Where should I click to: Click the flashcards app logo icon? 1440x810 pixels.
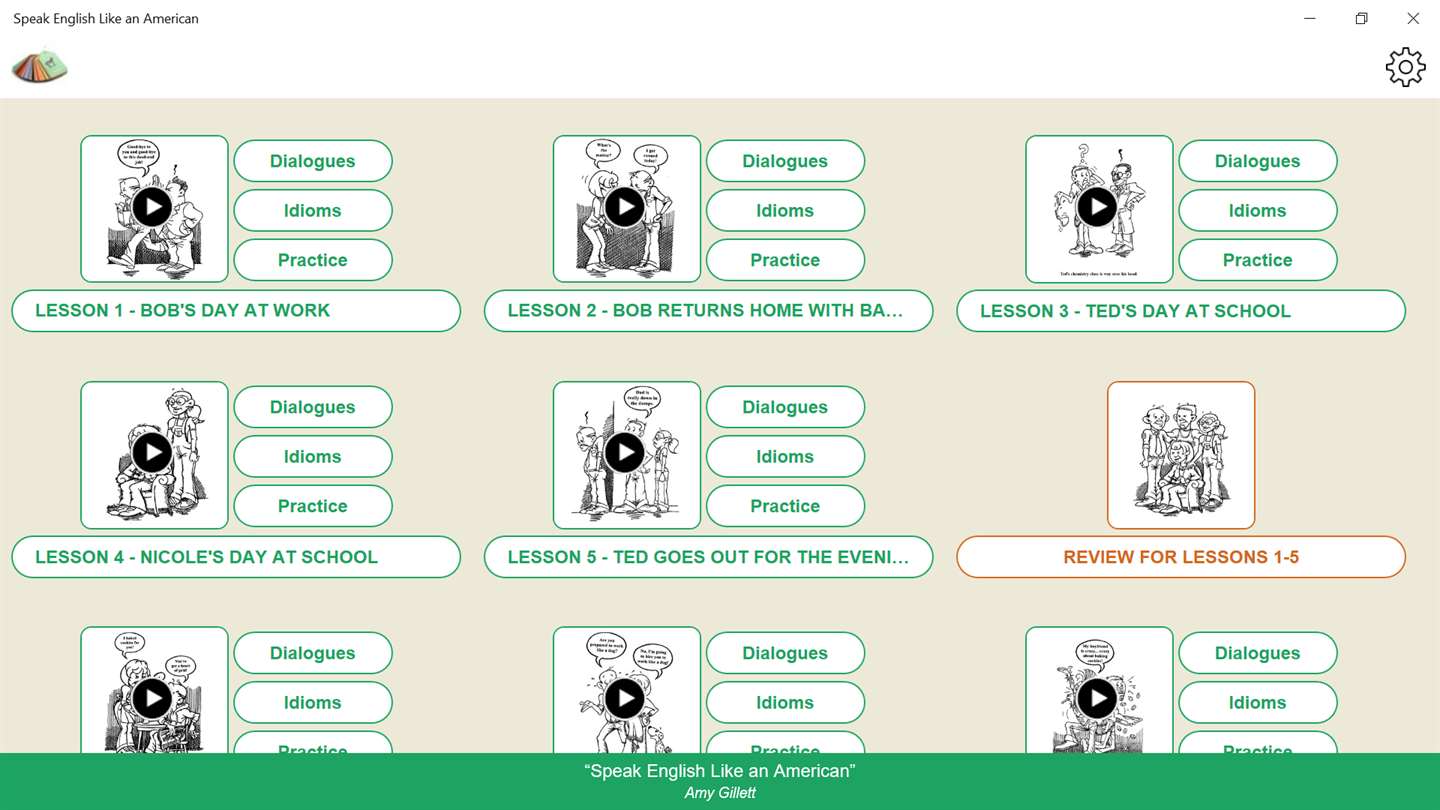(x=40, y=65)
